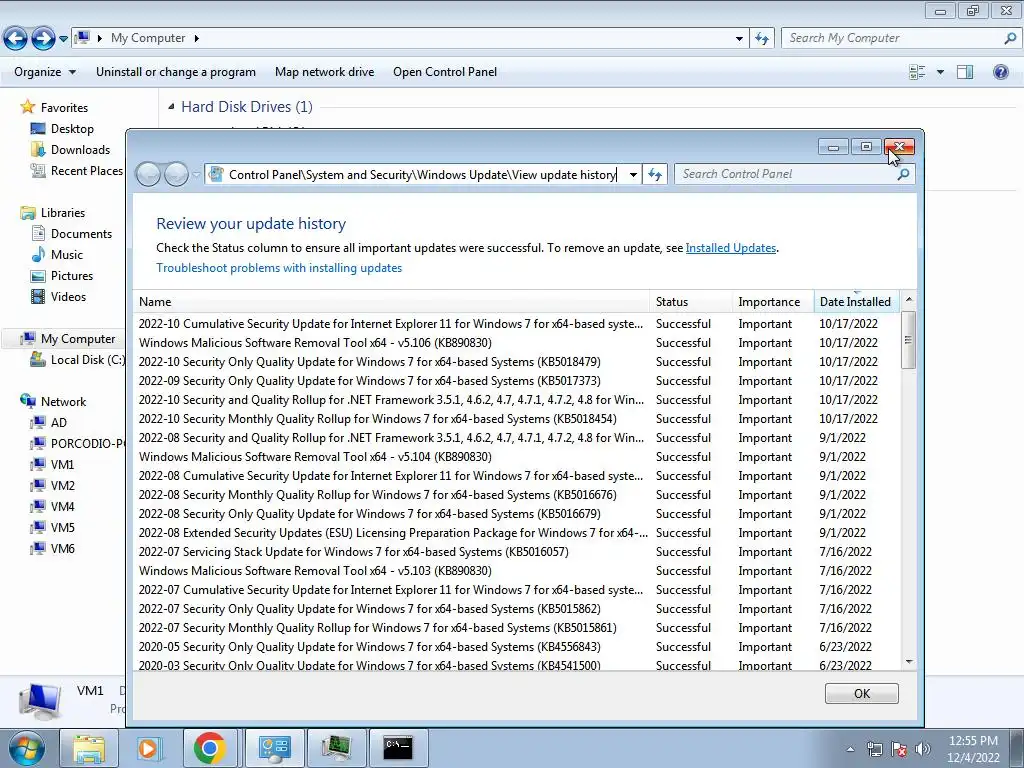Open Recent Places in Favorites
The width and height of the screenshot is (1024, 768).
tap(86, 170)
